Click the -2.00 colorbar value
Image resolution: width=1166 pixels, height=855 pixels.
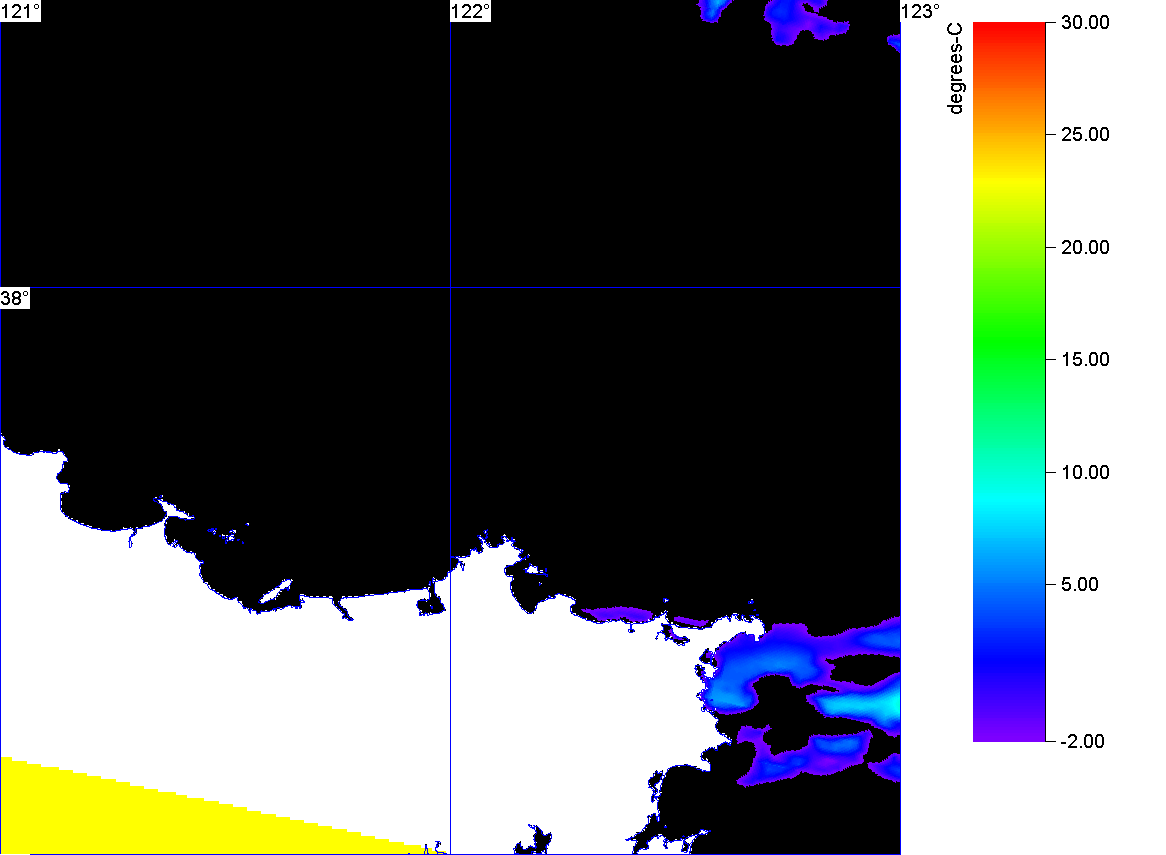pos(1082,741)
